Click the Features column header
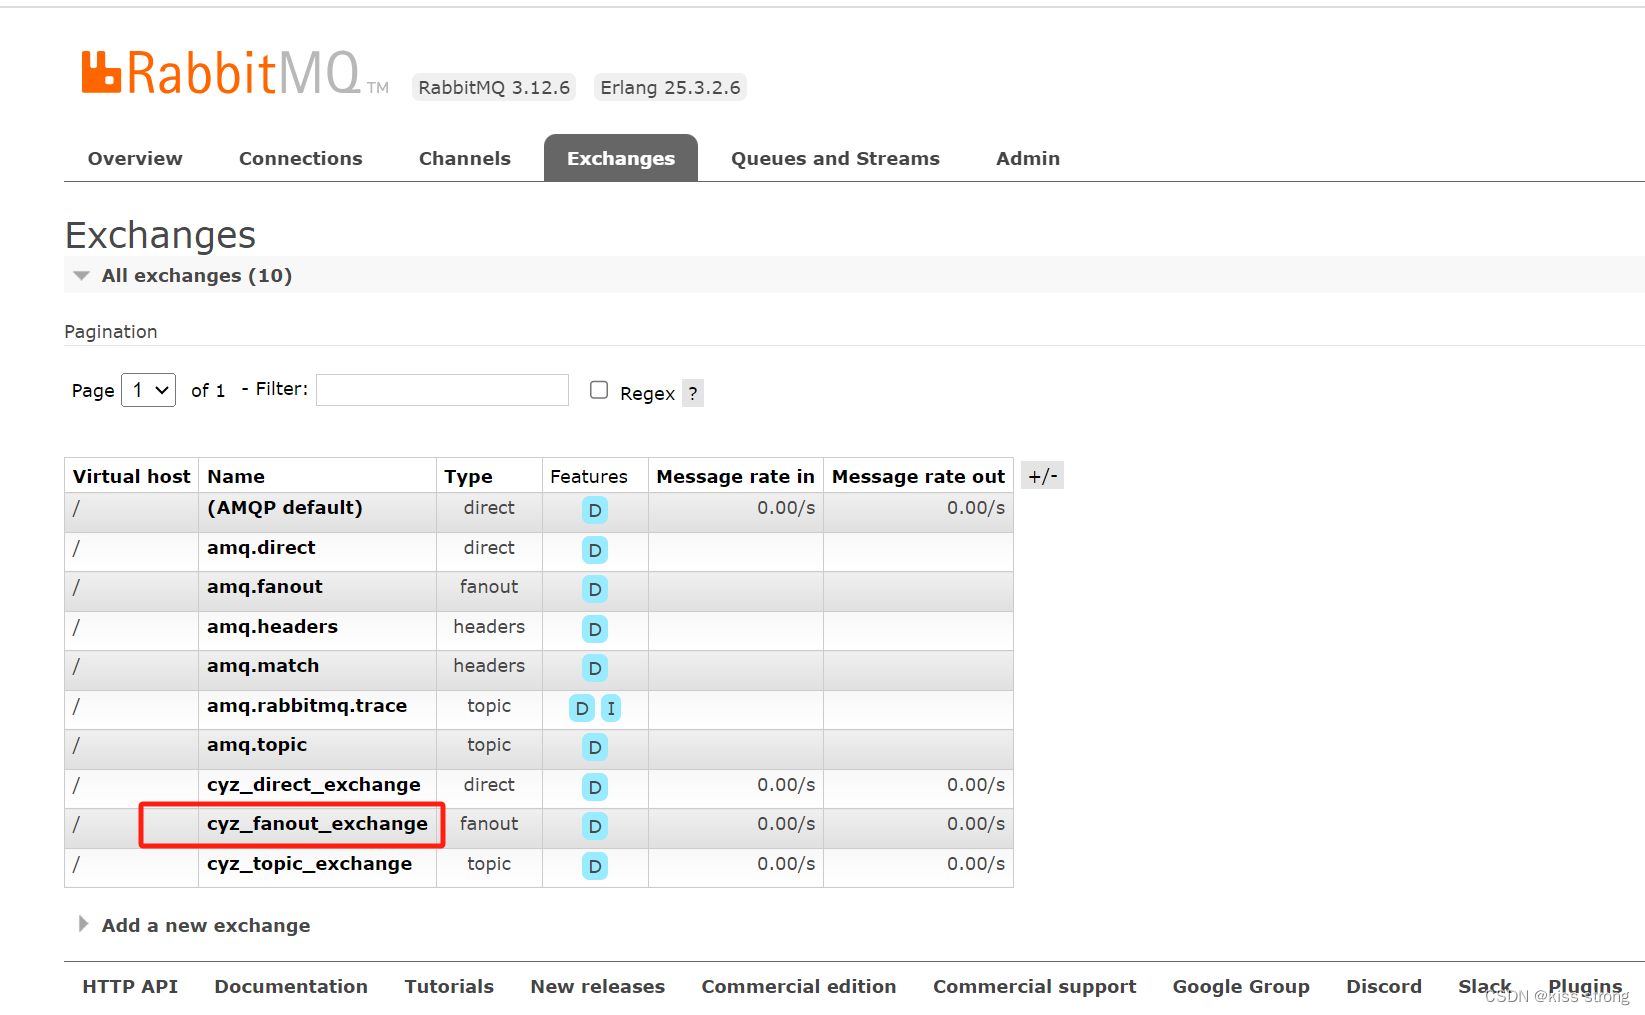Image resolution: width=1645 pixels, height=1015 pixels. (589, 476)
